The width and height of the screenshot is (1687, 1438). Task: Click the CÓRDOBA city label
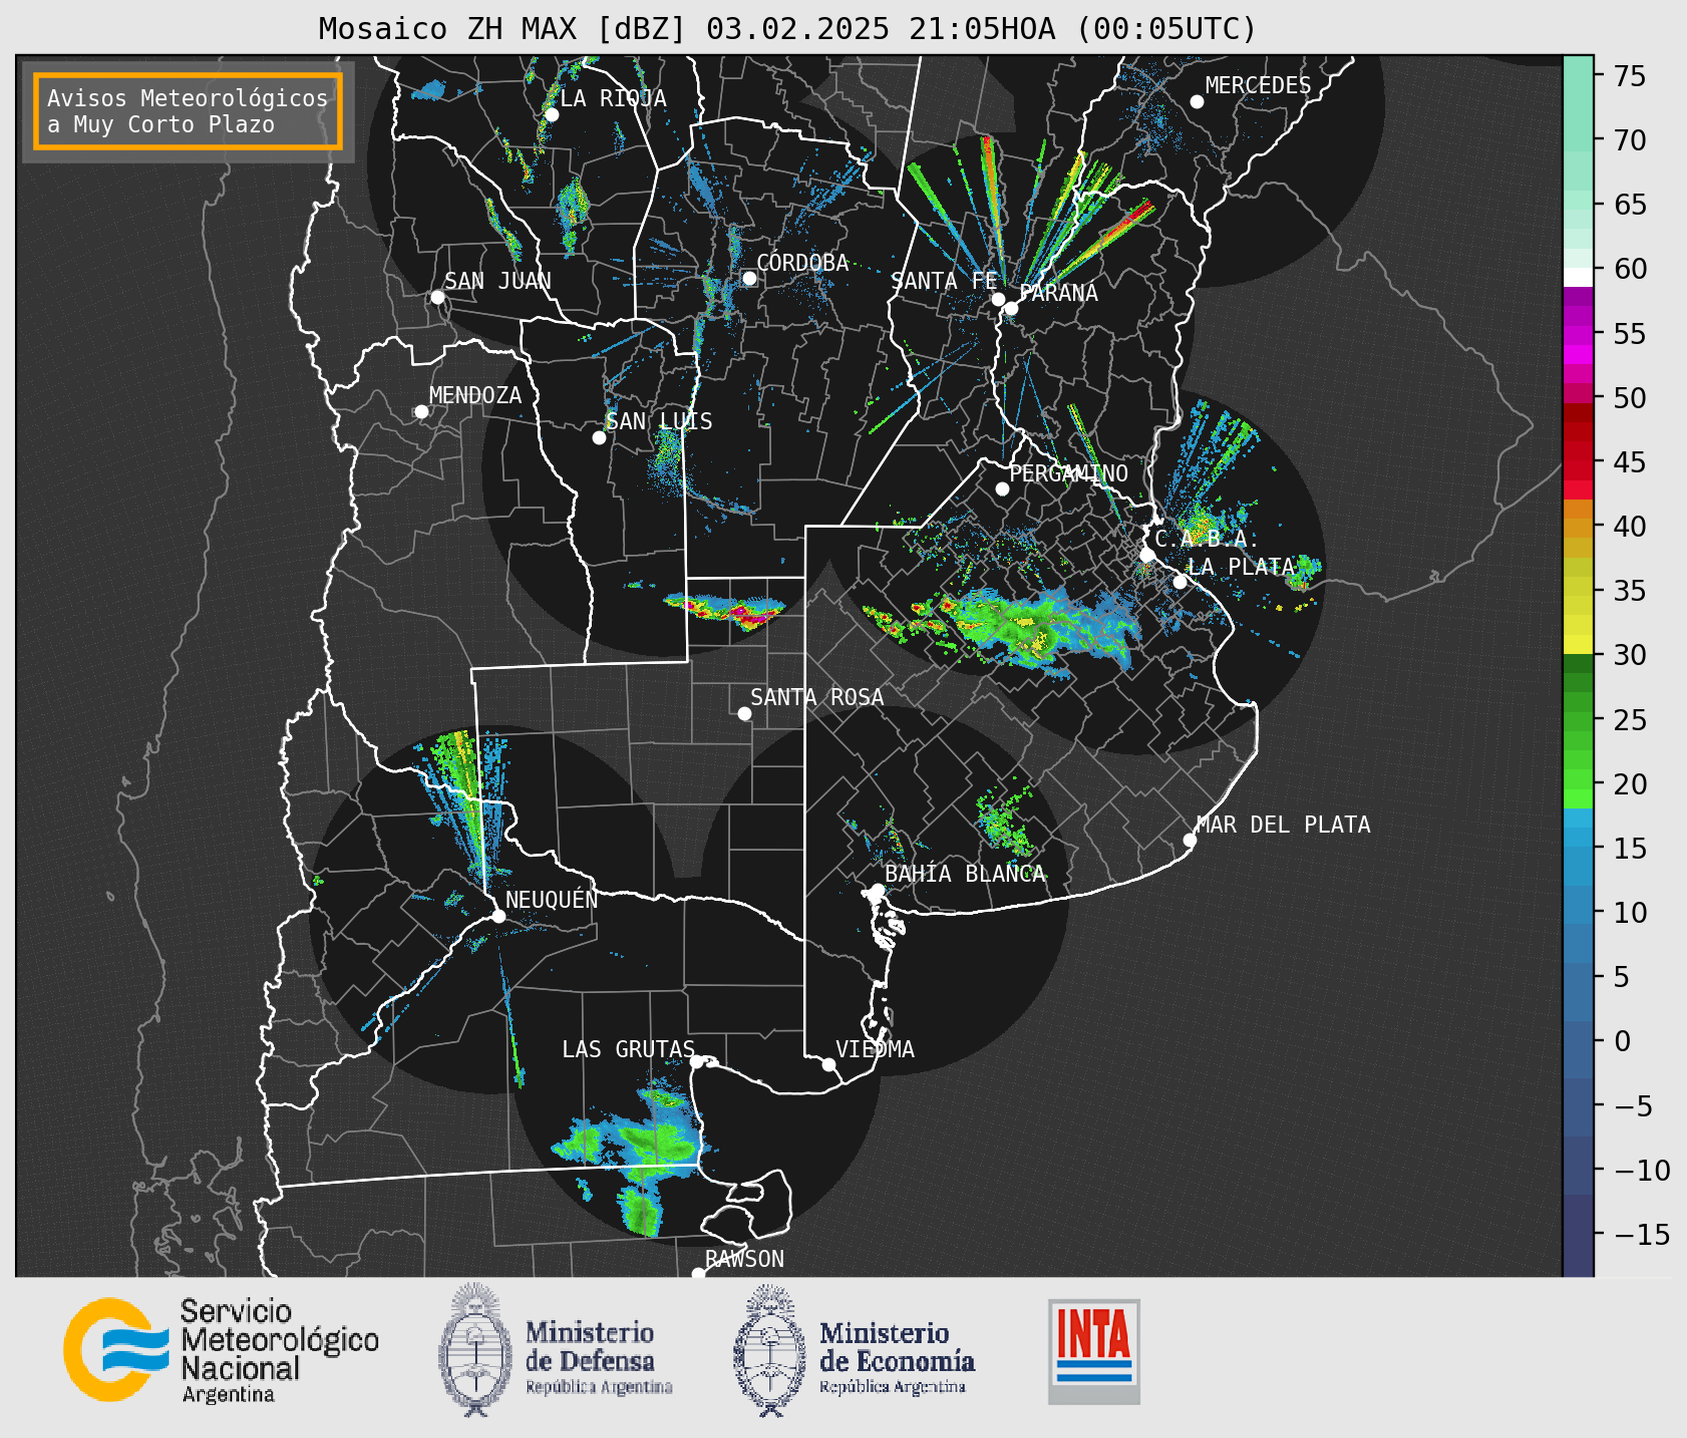click(802, 263)
